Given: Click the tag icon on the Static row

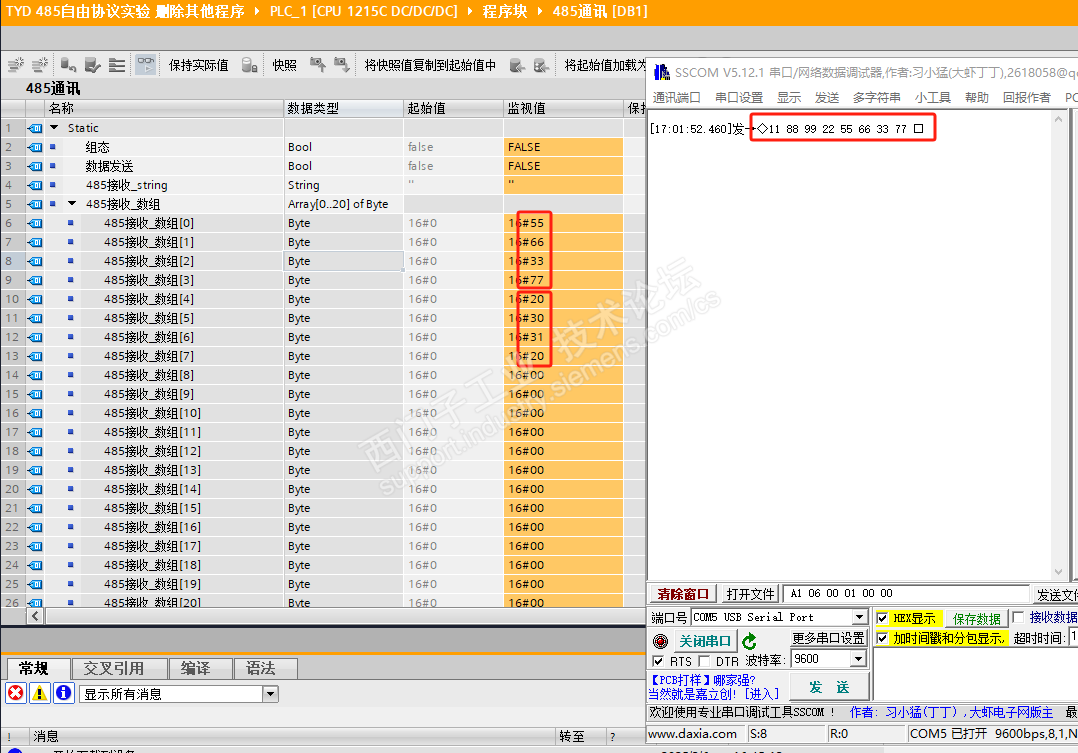Looking at the screenshot, I should [34, 128].
